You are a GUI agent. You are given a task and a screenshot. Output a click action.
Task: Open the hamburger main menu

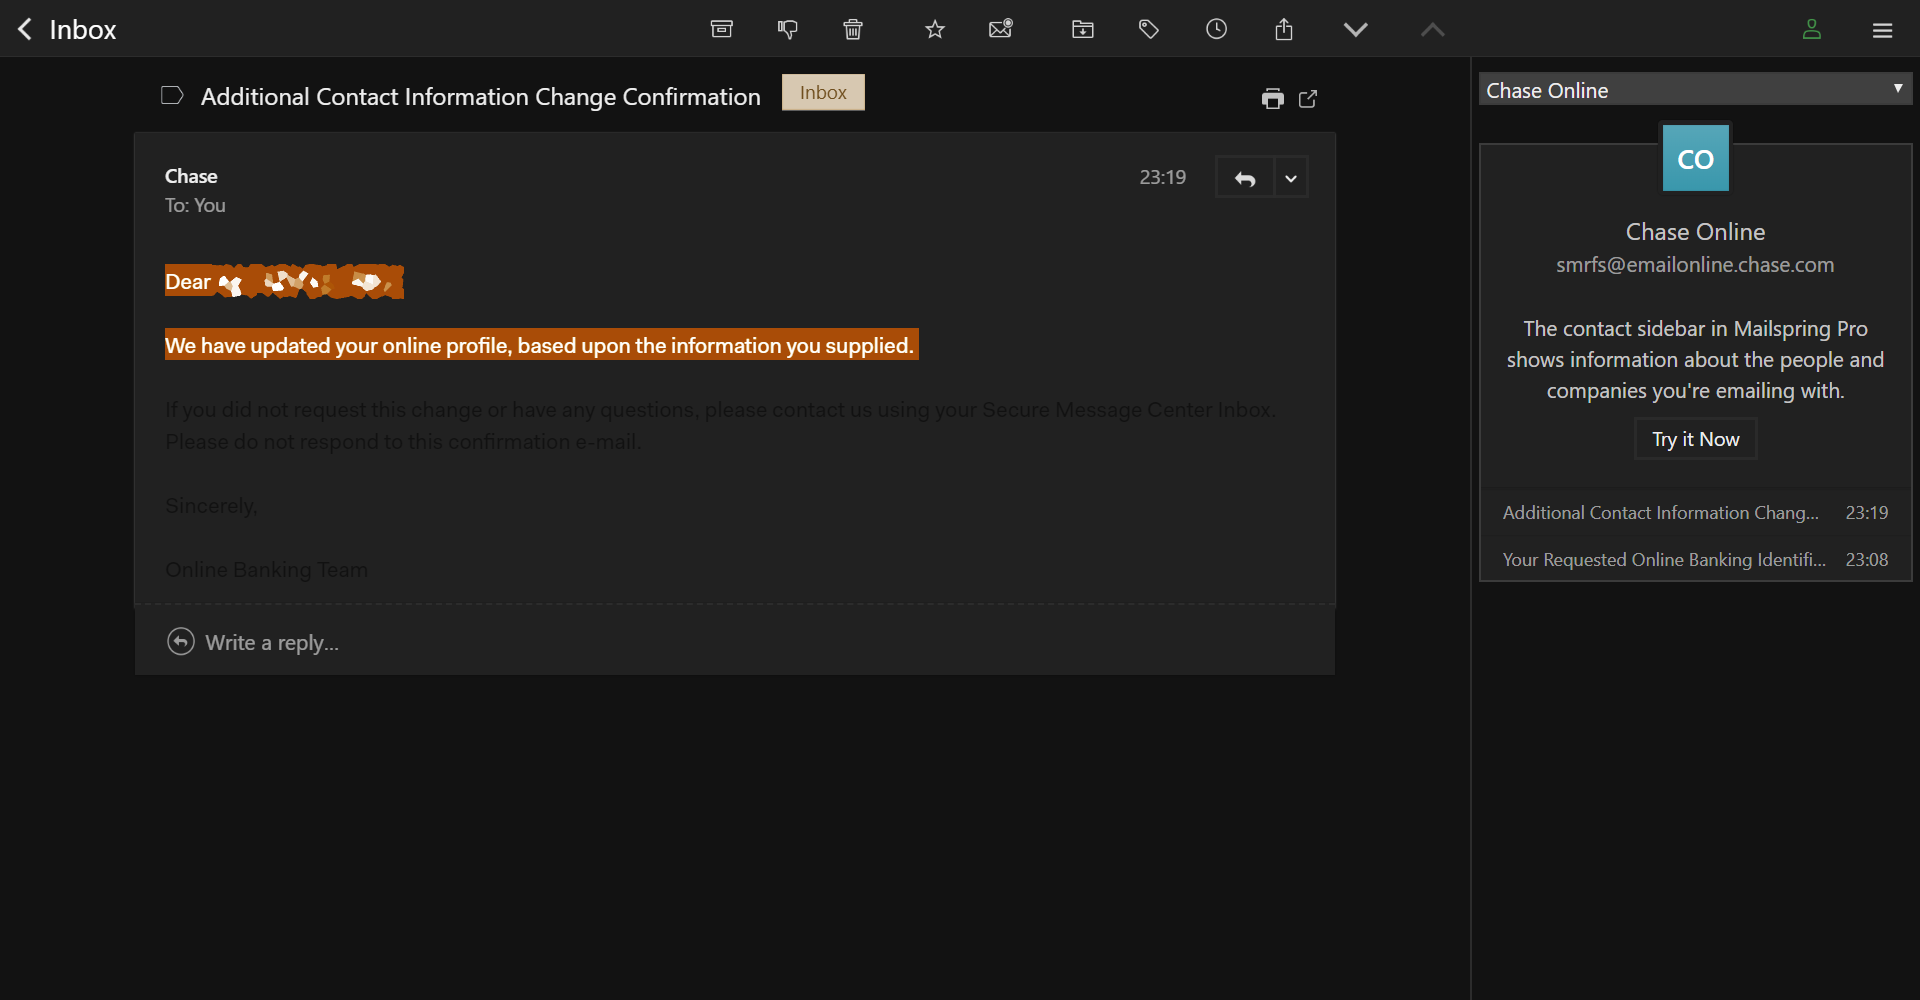click(1883, 30)
